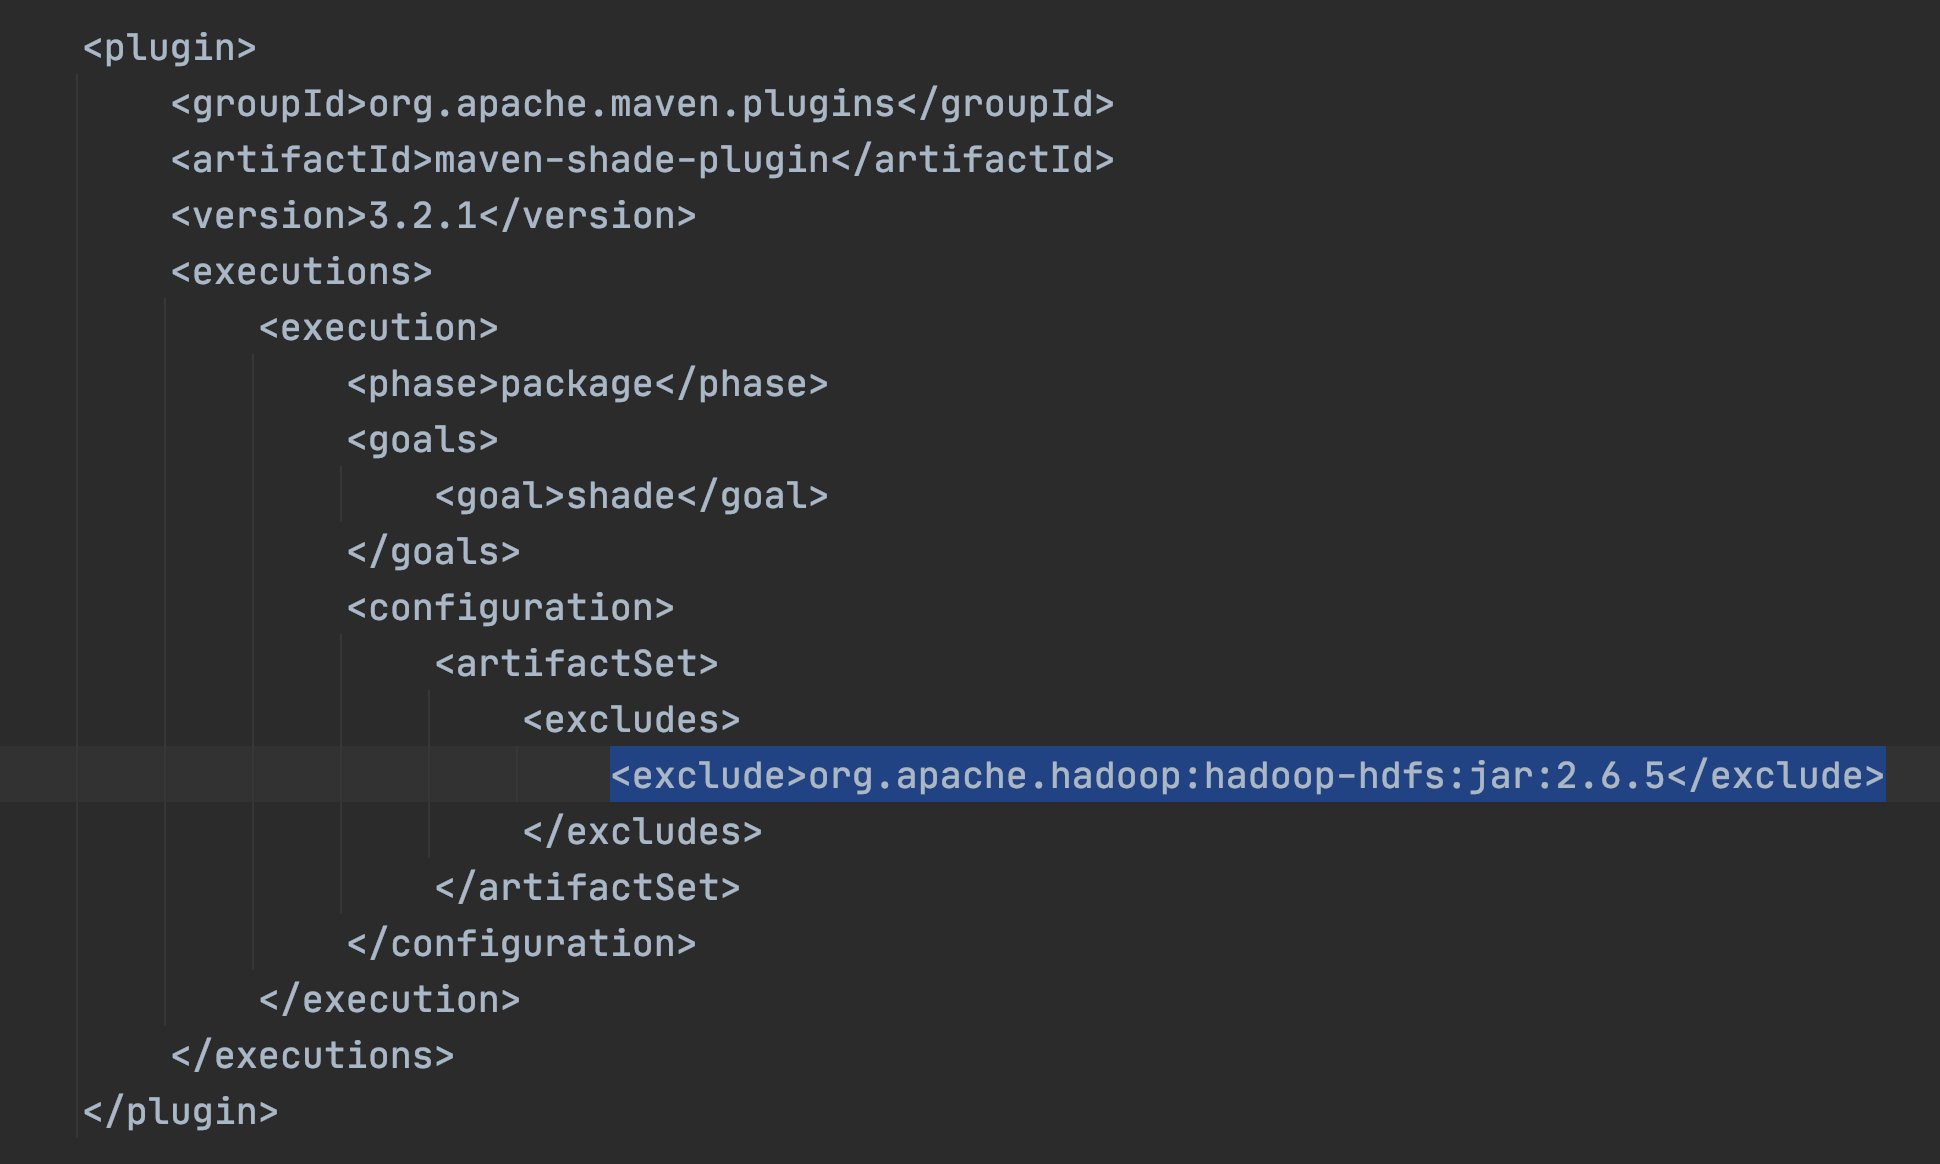Click the closing goals tag

pos(433,552)
